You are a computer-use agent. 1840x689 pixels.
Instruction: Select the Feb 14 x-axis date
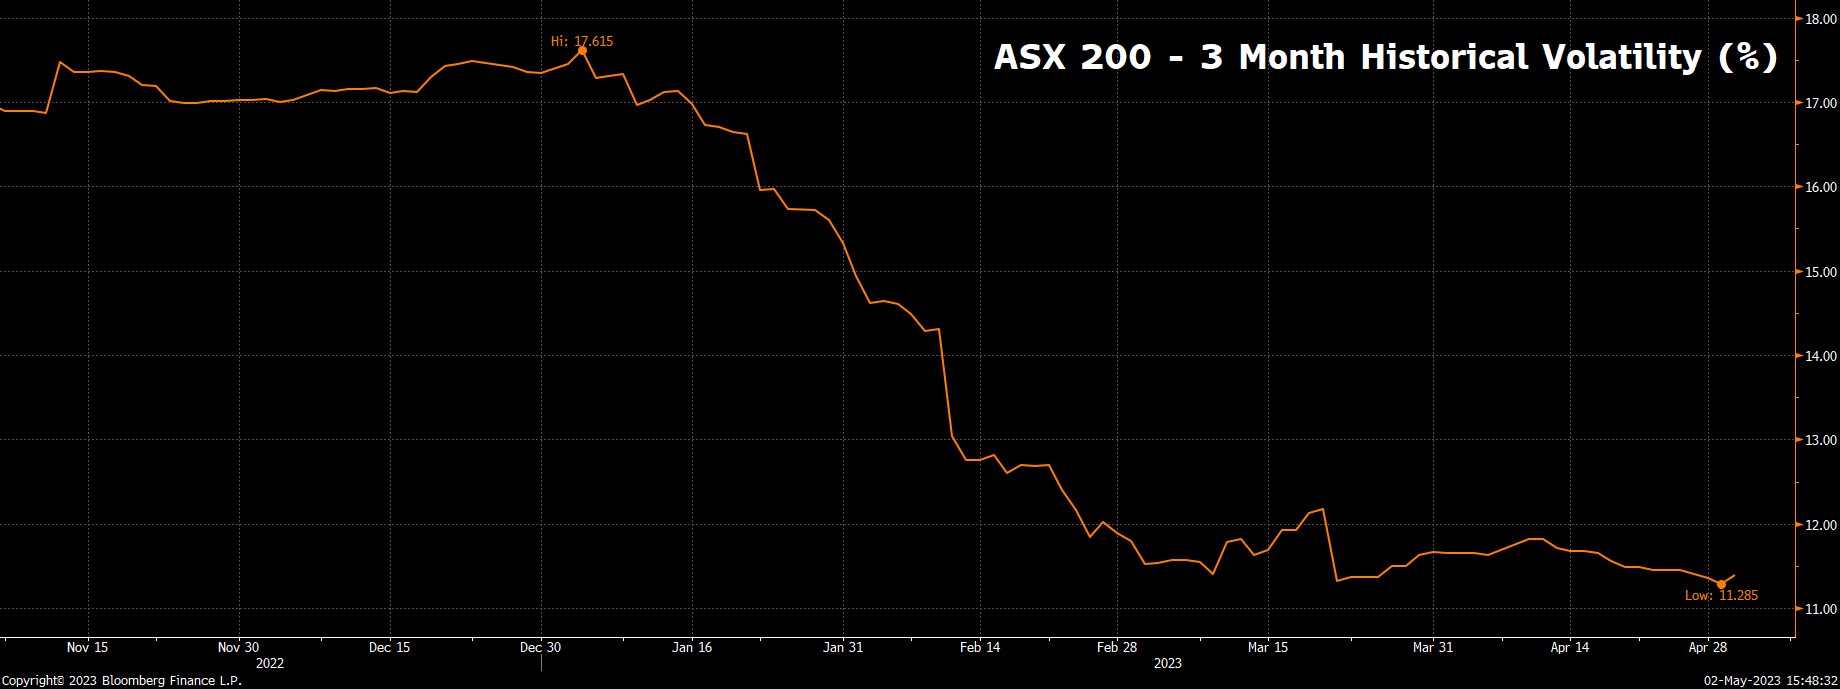(979, 647)
